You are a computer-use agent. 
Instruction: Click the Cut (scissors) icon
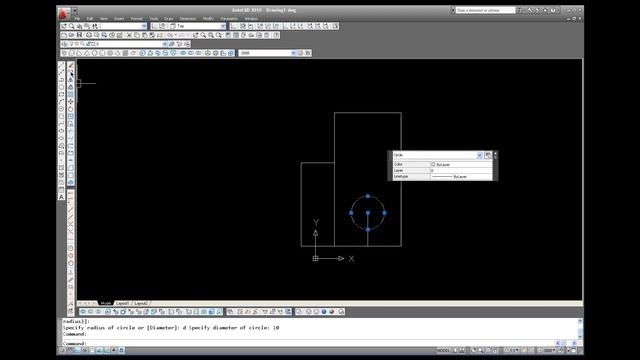point(129,35)
